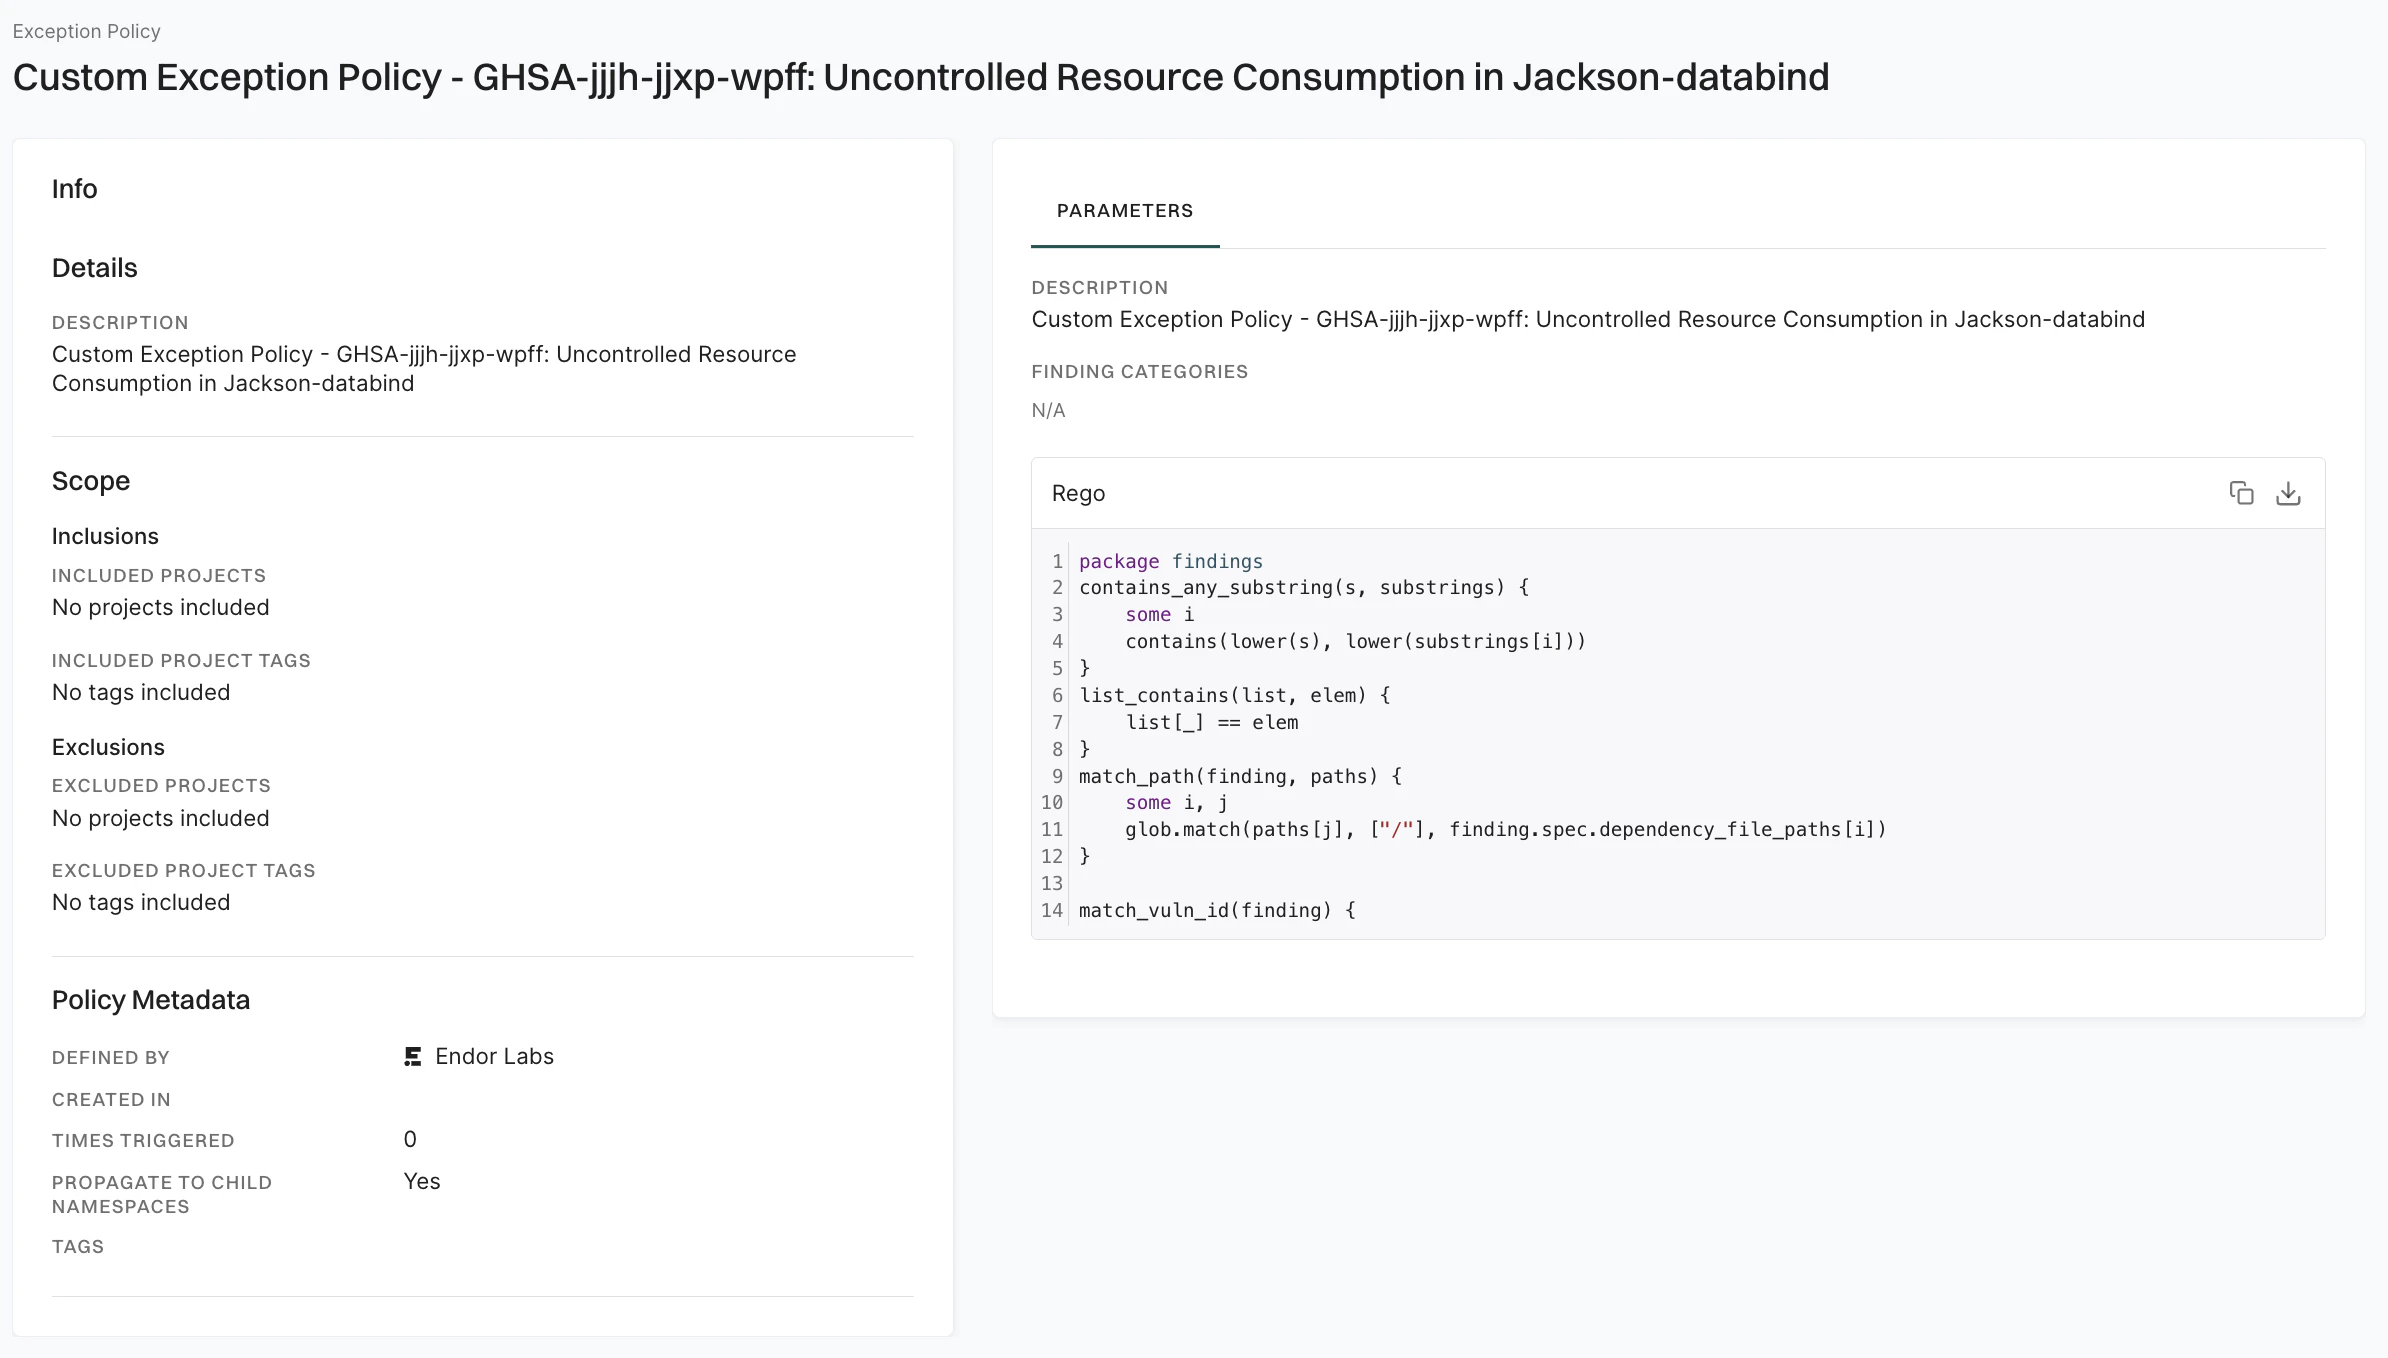The height and width of the screenshot is (1358, 2388).
Task: Select the Inclusions section heading
Action: pyautogui.click(x=105, y=536)
